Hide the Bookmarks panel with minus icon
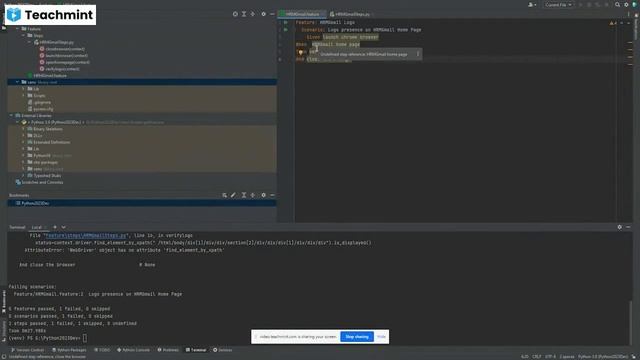640x360 pixels. (272, 195)
